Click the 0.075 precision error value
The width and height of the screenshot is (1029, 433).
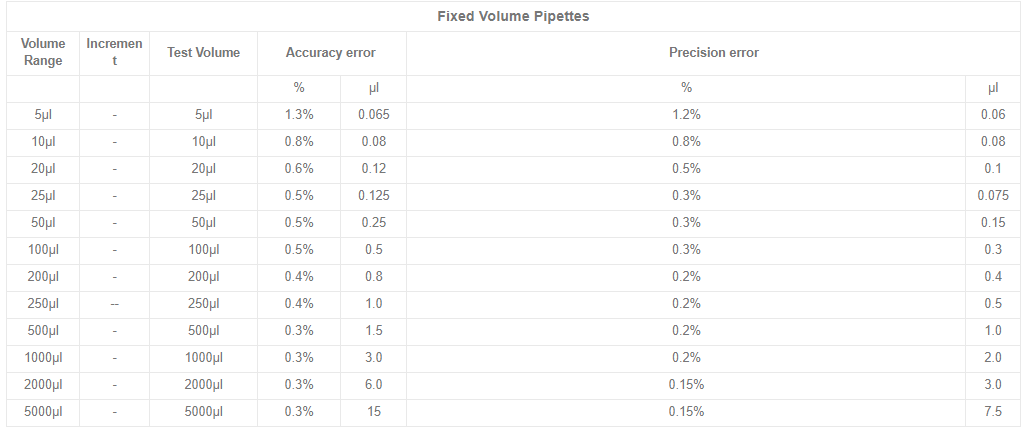993,196
